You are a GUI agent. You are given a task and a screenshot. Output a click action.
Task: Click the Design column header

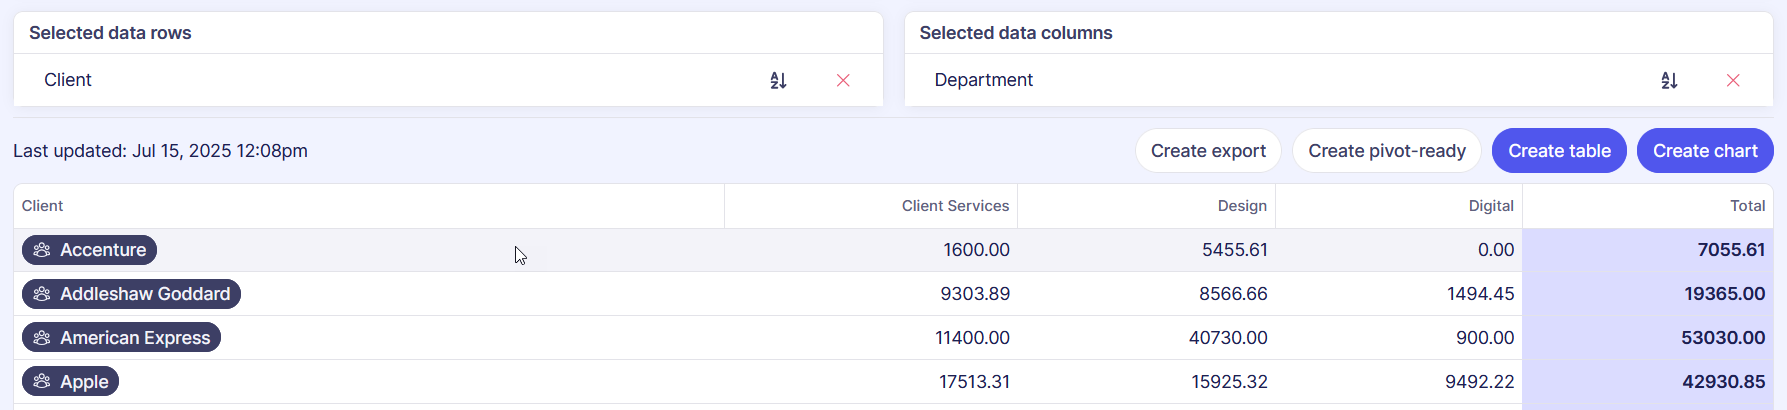tap(1241, 206)
